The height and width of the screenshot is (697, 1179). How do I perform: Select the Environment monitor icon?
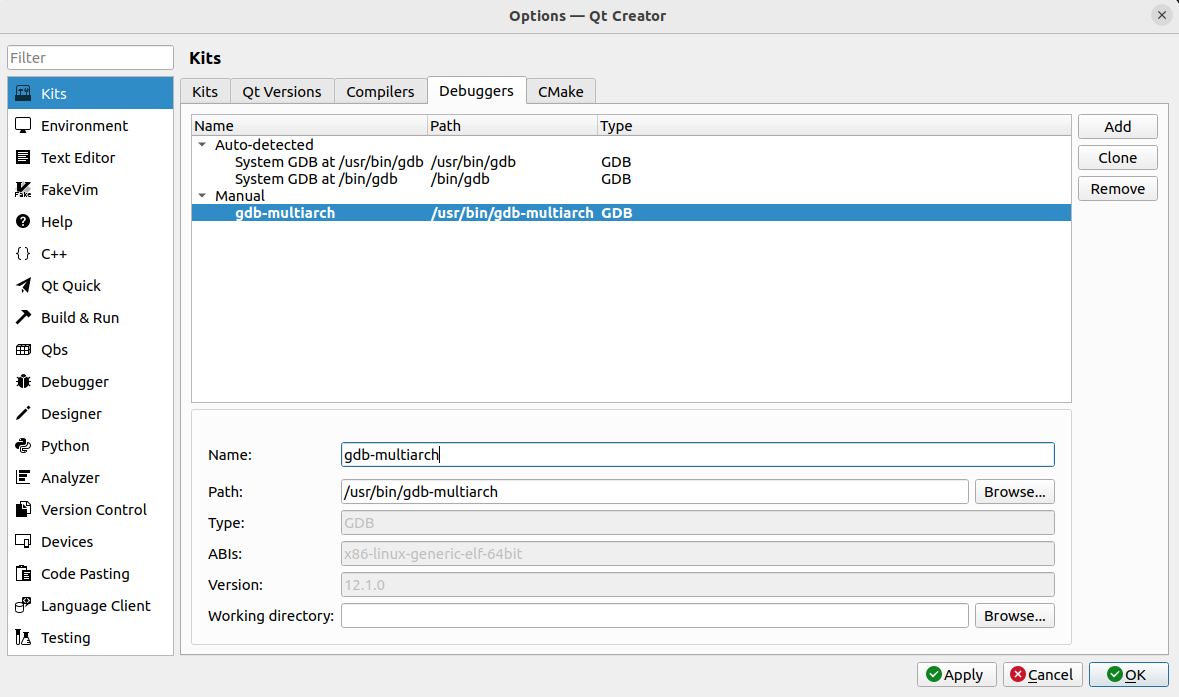click(23, 126)
